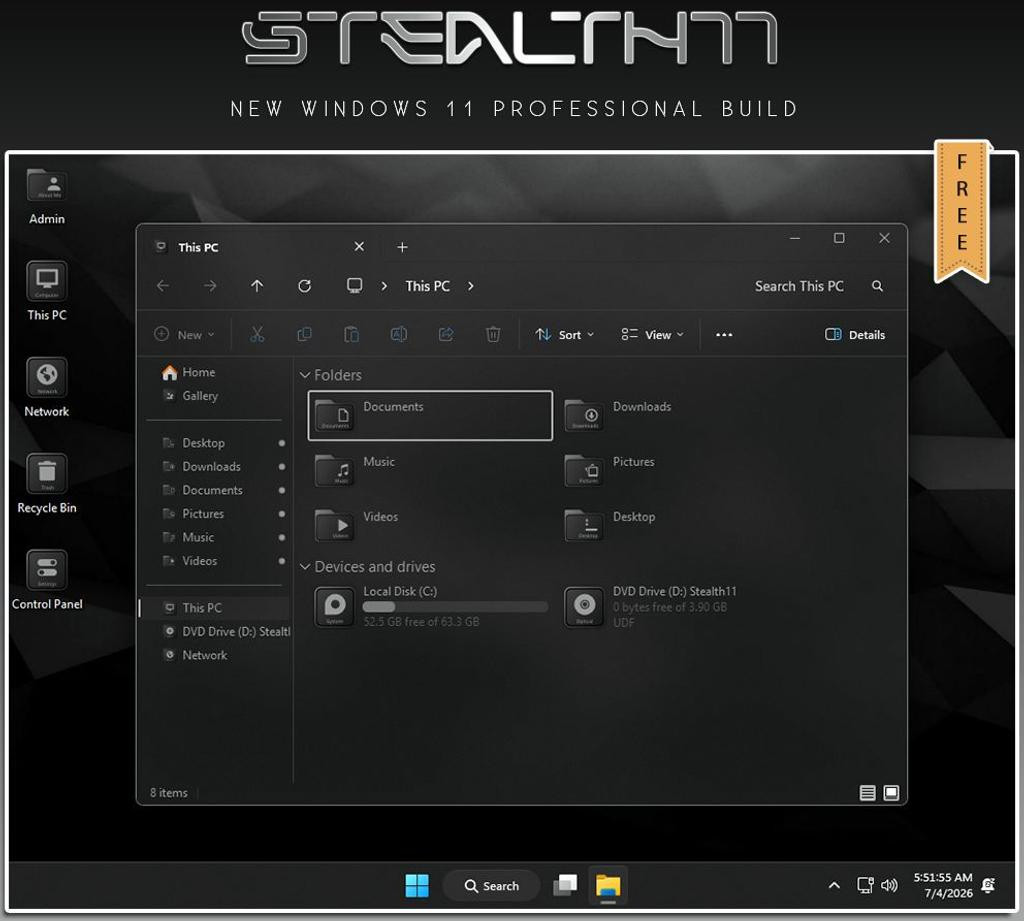Select Local Disk (C:) drive
The width and height of the screenshot is (1024, 921).
[x=430, y=607]
